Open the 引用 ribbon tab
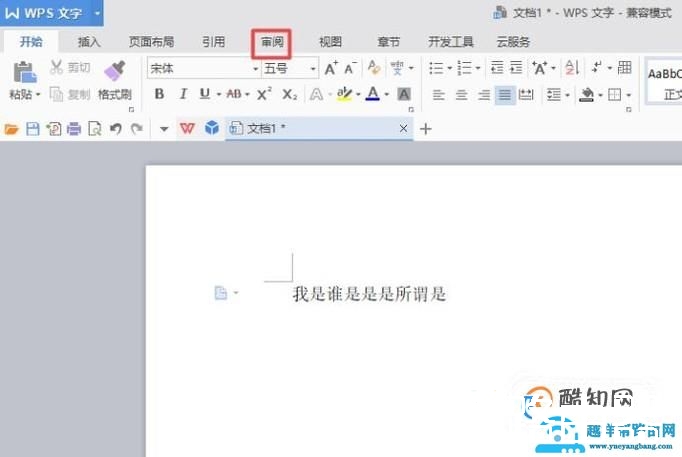Viewport: 682px width, 457px height. point(213,42)
